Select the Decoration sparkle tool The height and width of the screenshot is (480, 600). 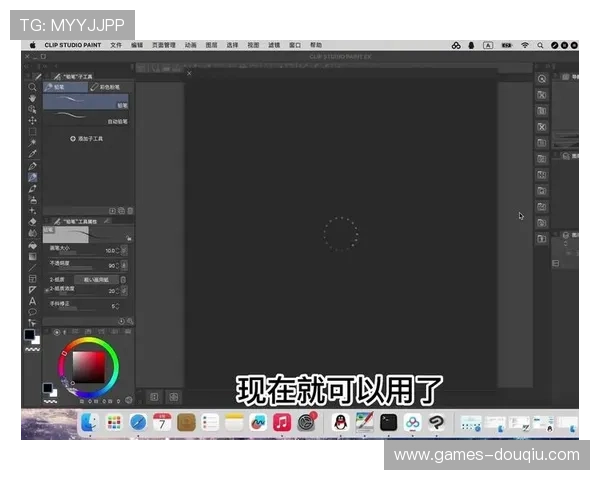(33, 211)
